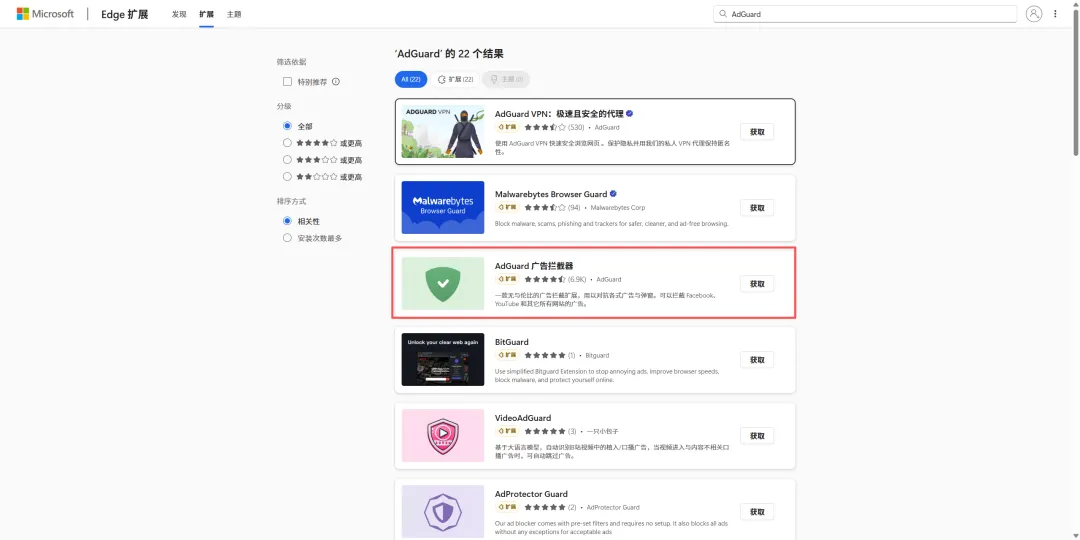The height and width of the screenshot is (540, 1080).
Task: Go to the 主题 nav tab
Action: pos(234,14)
